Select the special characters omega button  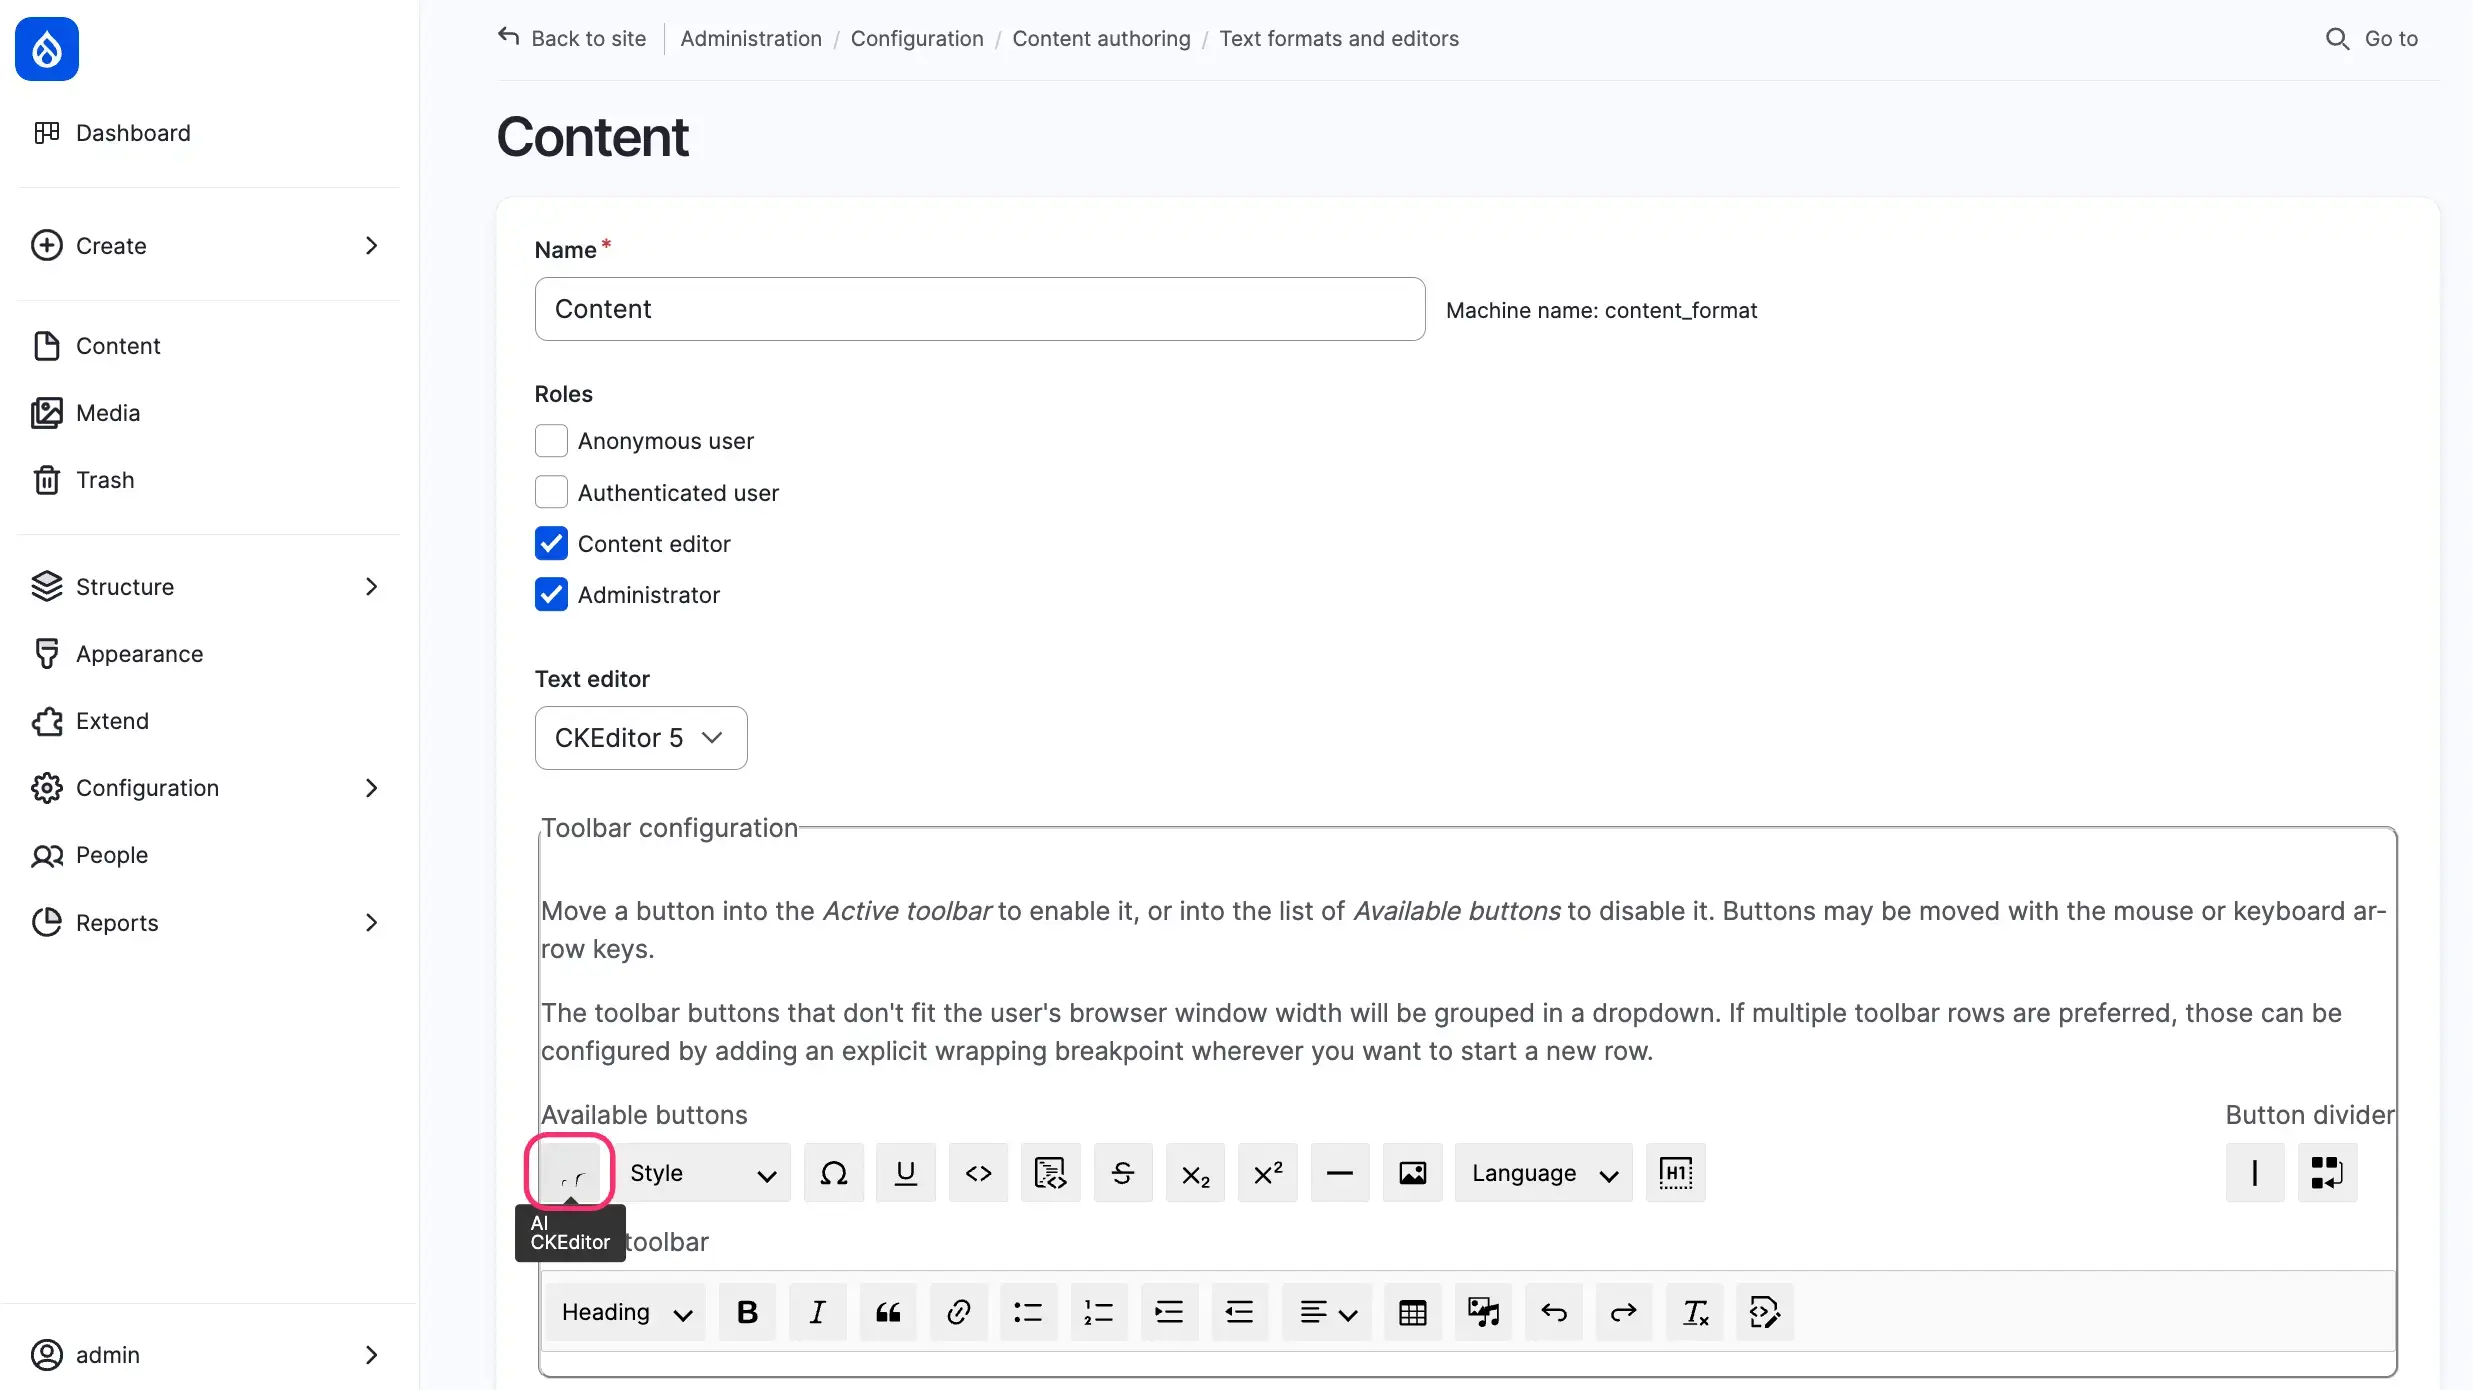pos(833,1172)
